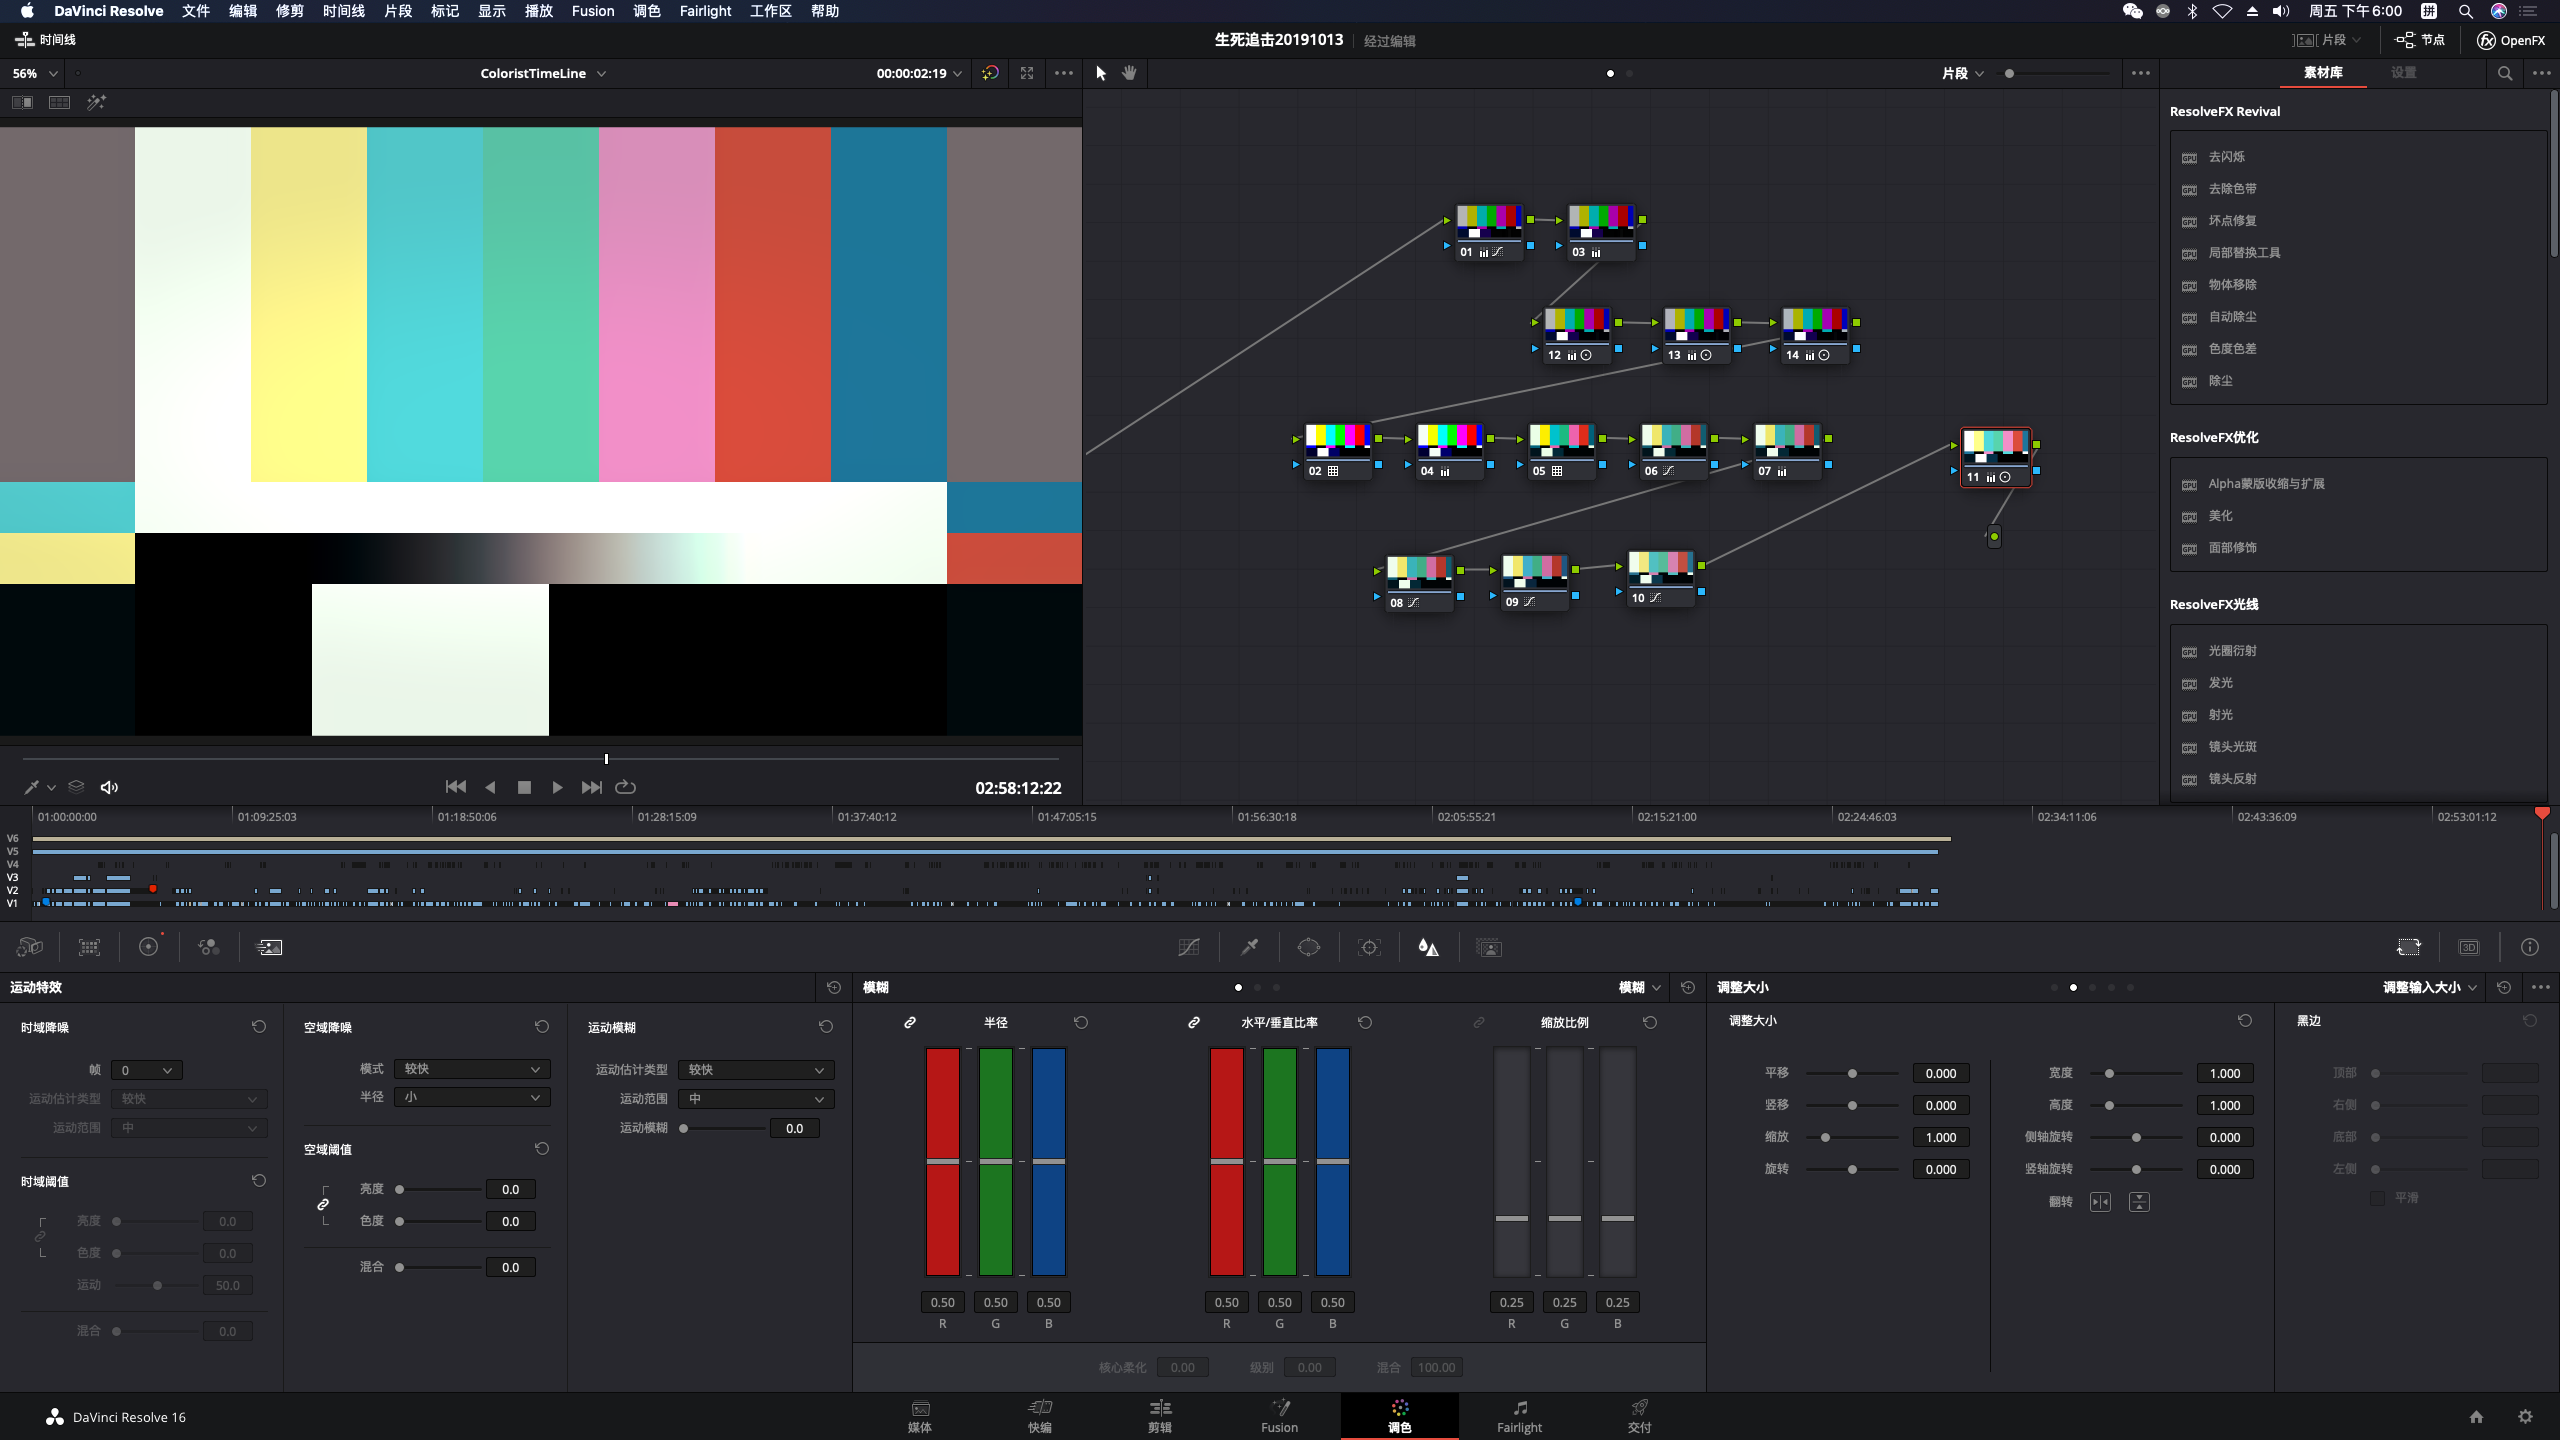Viewport: 2560px width, 1440px height.
Task: Expand the 空域降噪 模式 dropdown
Action: click(471, 1069)
